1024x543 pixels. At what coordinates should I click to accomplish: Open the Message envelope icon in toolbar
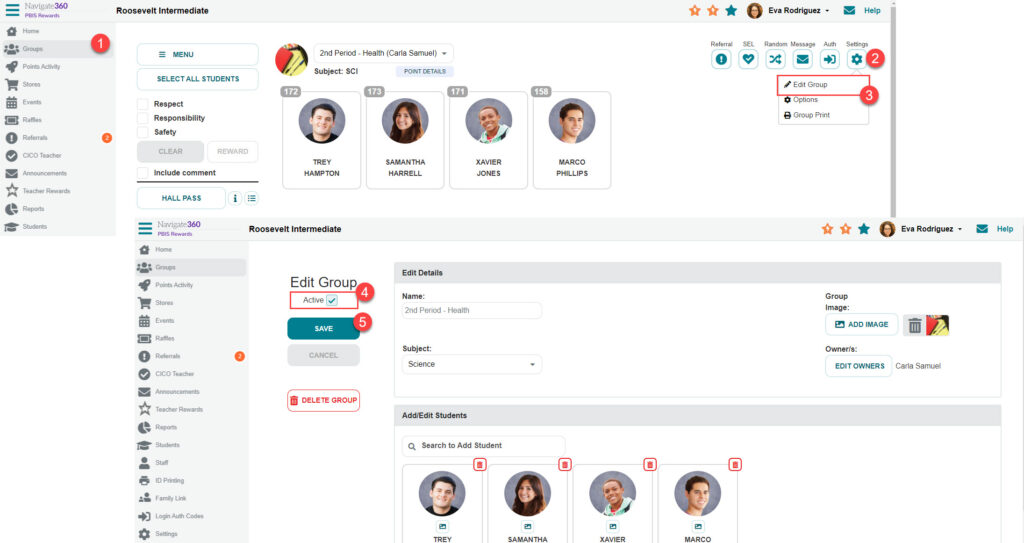(x=802, y=59)
